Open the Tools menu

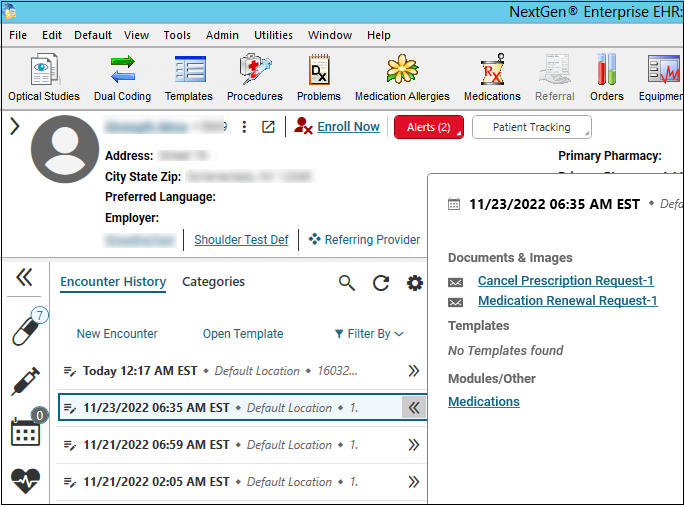tap(177, 35)
